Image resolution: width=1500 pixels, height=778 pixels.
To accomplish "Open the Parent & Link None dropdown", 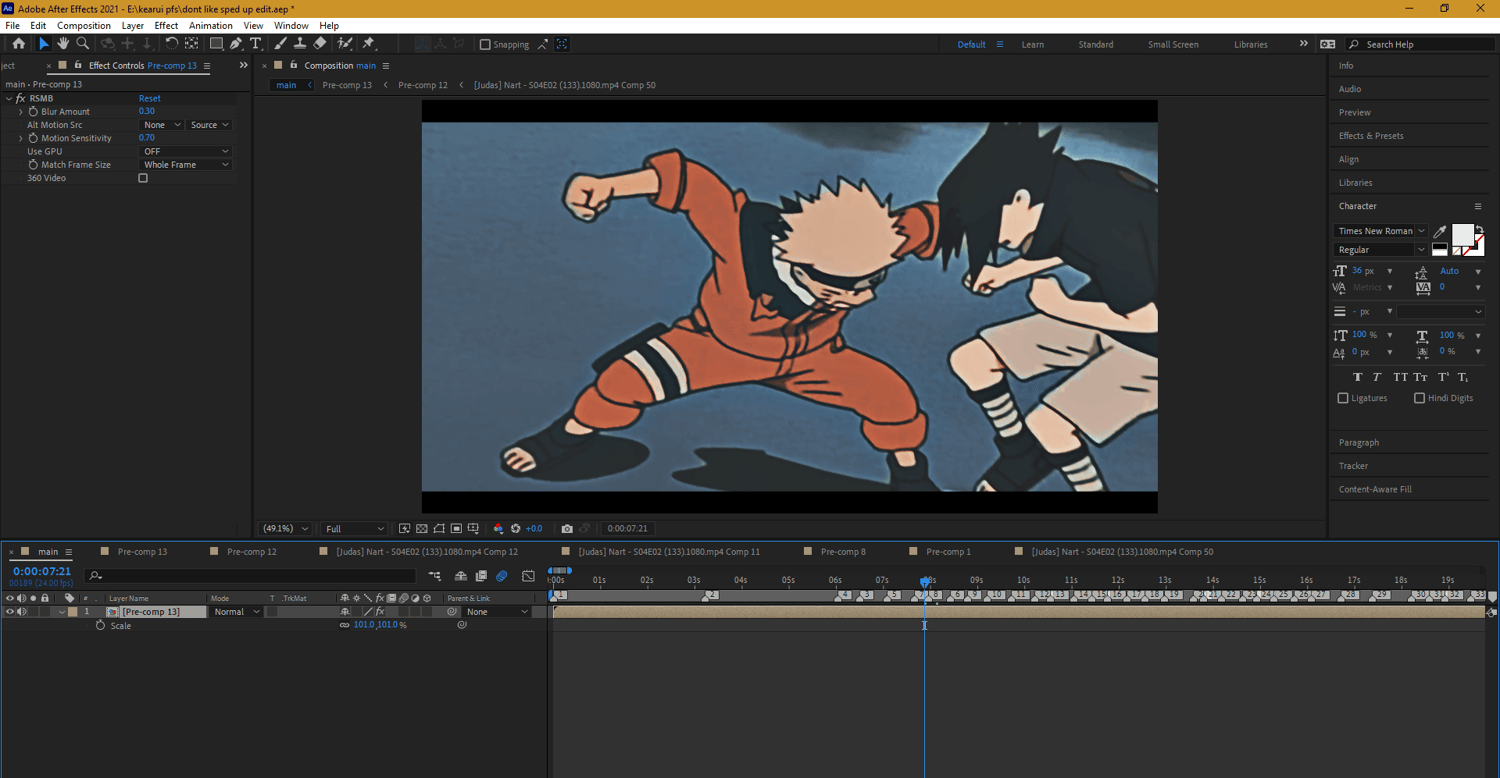I will [496, 612].
